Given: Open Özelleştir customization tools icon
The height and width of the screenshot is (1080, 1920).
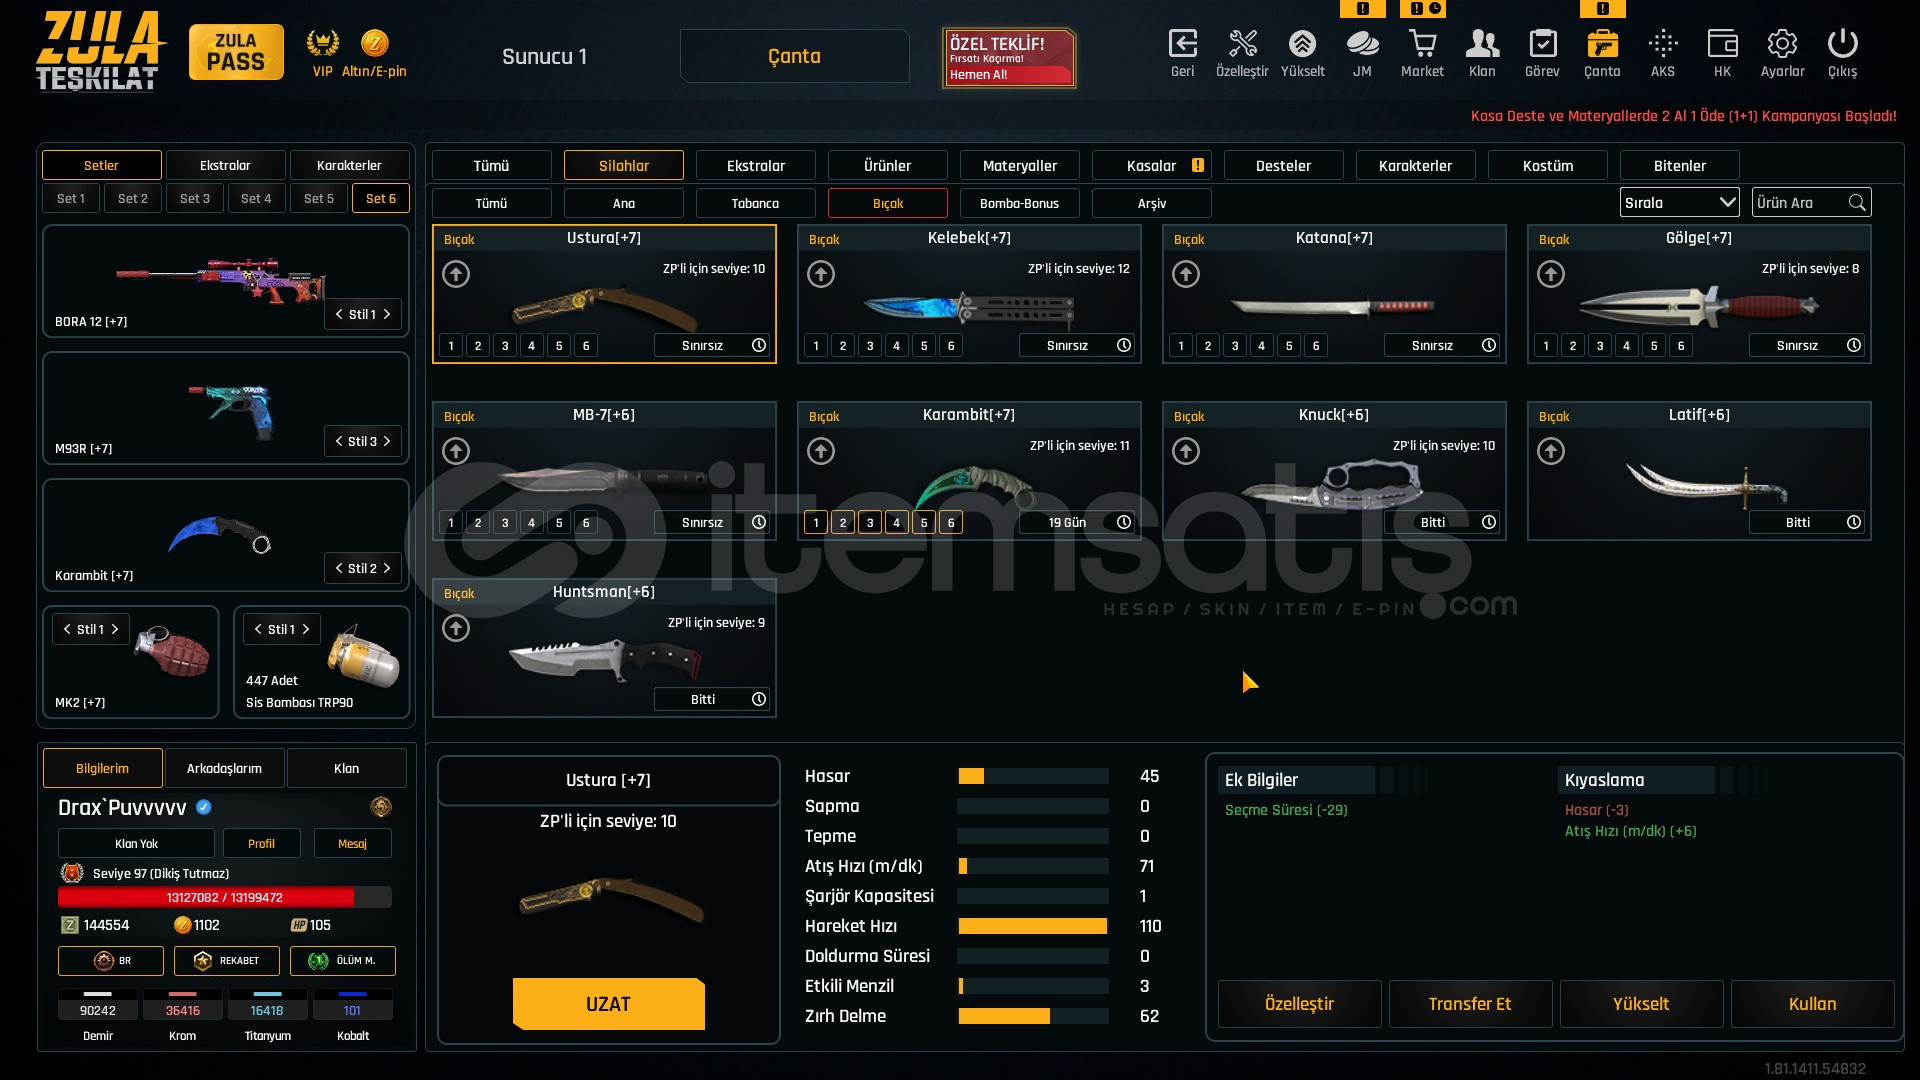Looking at the screenshot, I should [1242, 45].
